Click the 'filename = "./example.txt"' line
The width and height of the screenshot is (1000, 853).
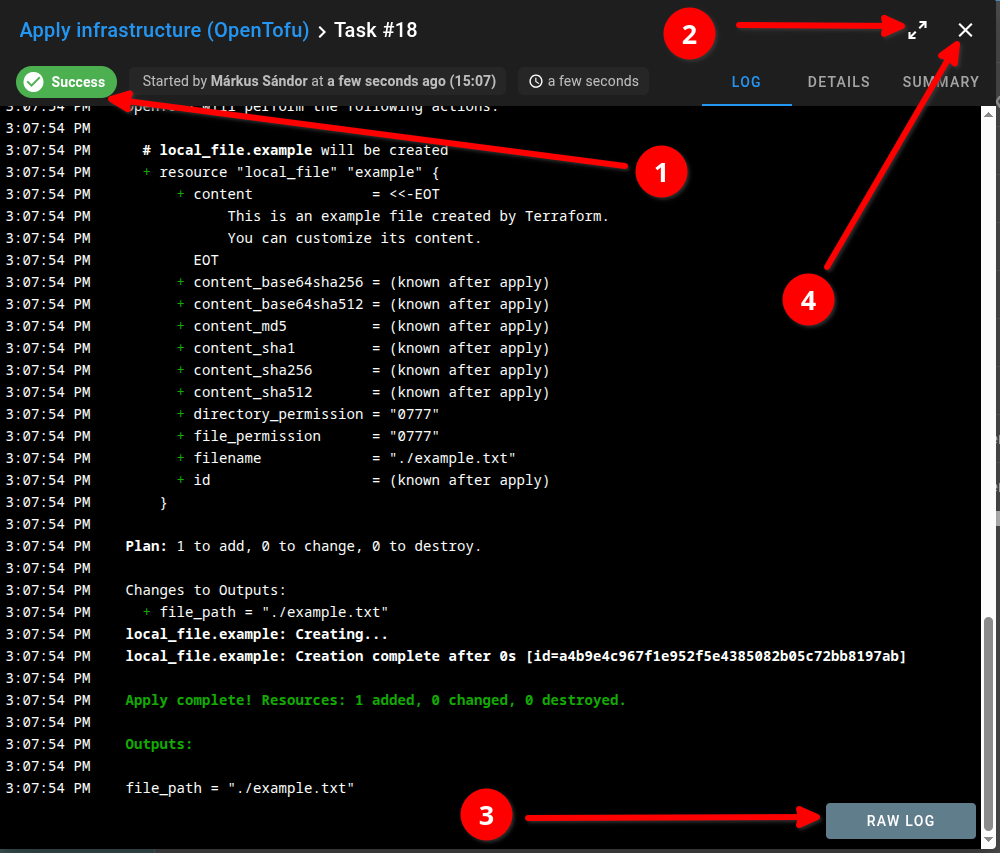coord(346,458)
